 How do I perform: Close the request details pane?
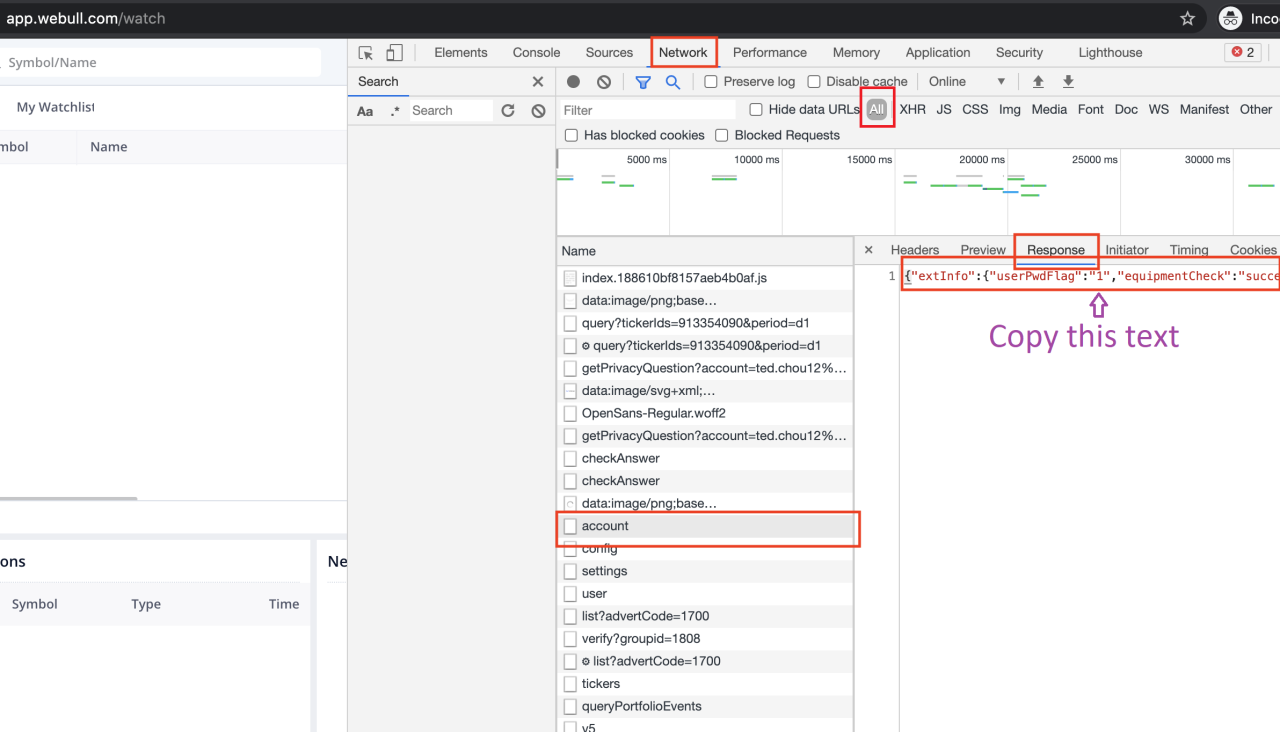coord(868,250)
